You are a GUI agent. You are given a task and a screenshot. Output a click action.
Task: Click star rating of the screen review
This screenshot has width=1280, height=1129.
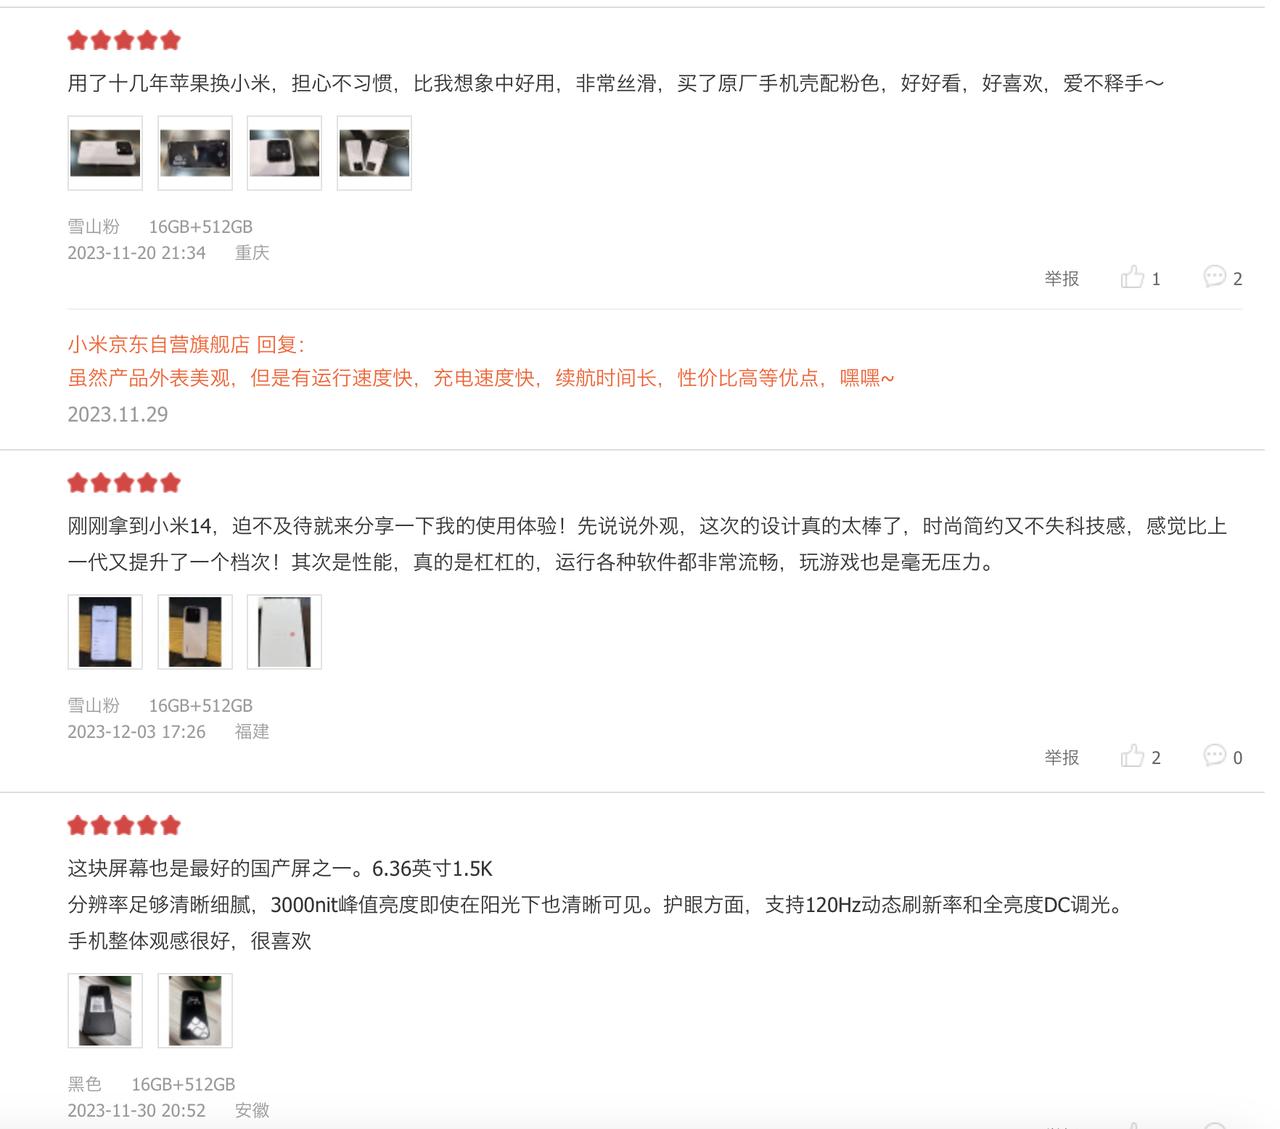coord(124,825)
